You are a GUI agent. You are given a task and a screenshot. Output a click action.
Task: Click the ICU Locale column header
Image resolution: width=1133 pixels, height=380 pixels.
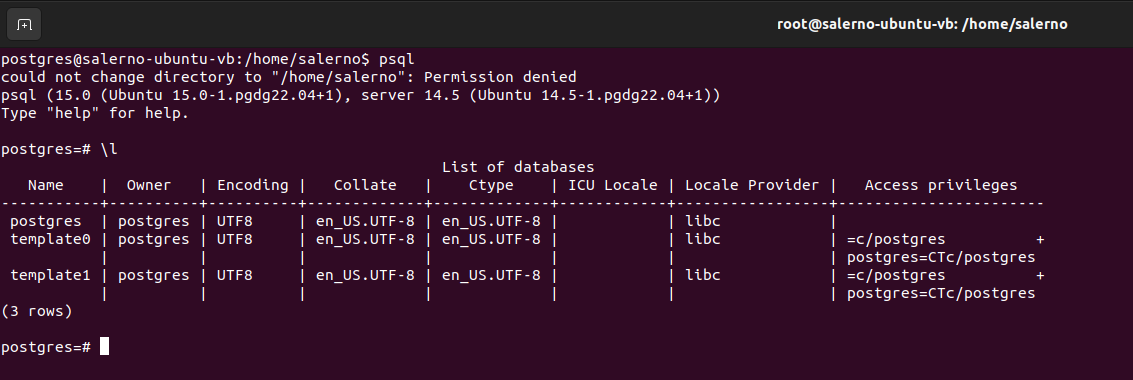[x=613, y=185]
